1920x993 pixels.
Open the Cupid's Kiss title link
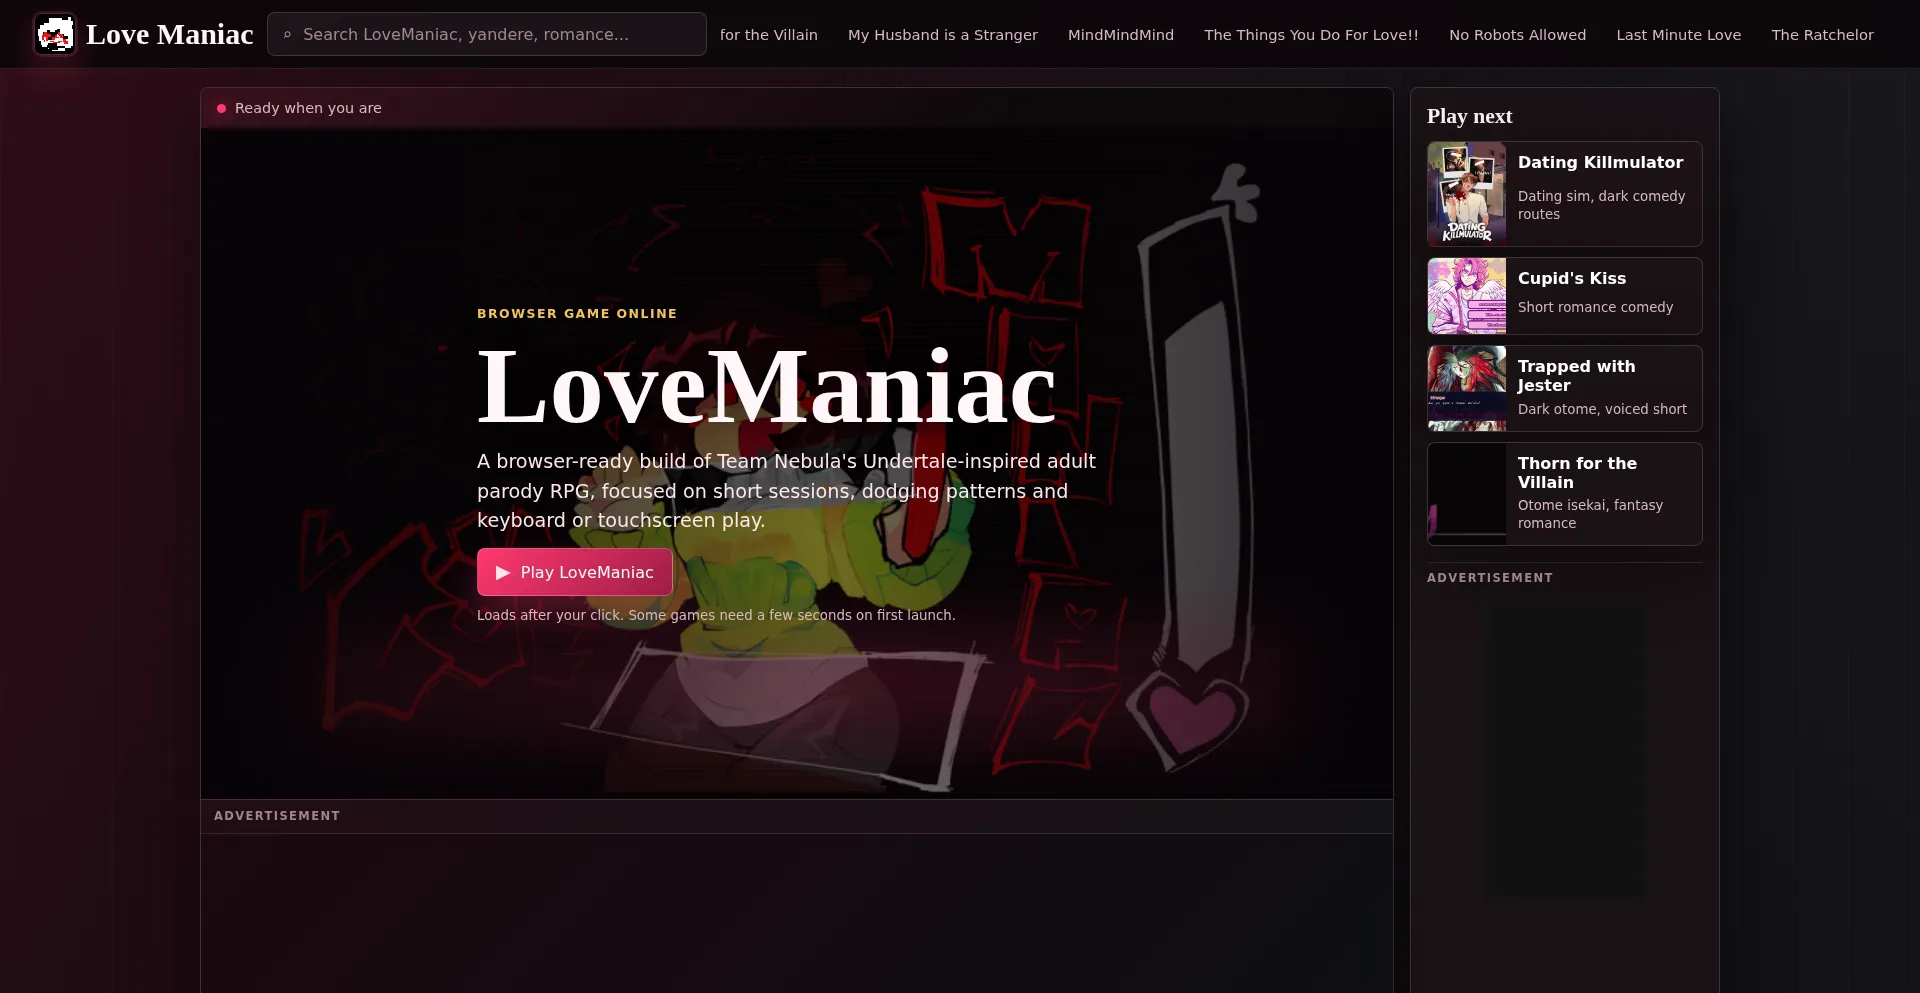coord(1571,278)
